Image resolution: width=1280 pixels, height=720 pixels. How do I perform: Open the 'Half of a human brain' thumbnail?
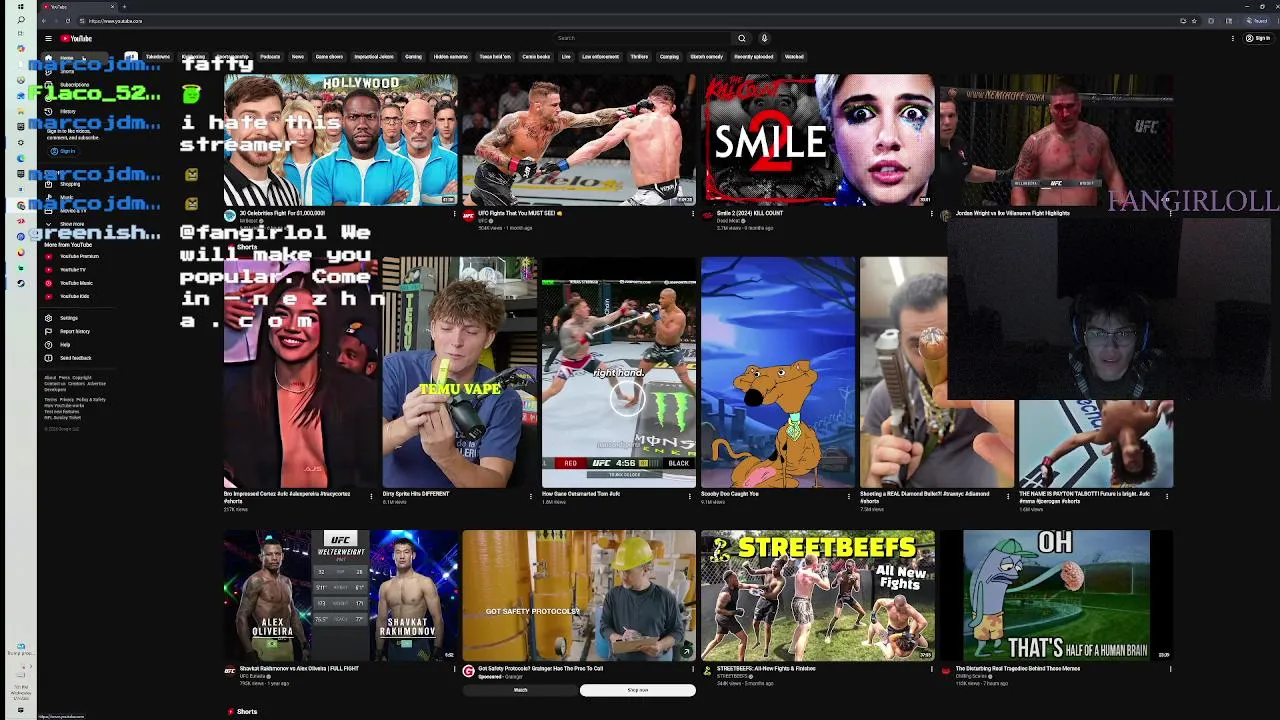tap(1057, 595)
